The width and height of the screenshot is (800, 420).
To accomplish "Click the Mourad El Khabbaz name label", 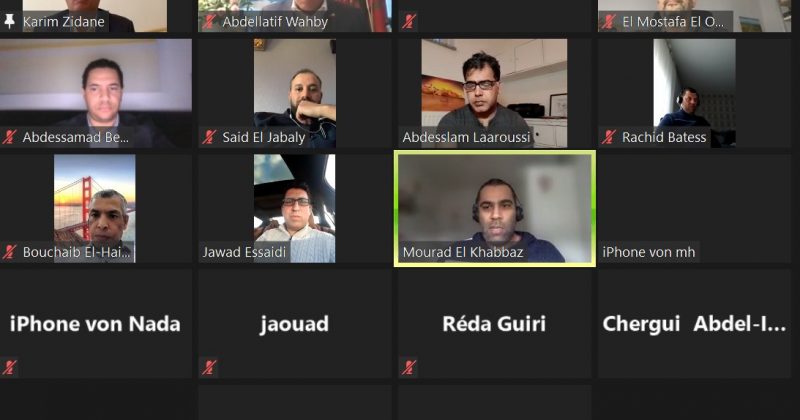I will pos(463,252).
